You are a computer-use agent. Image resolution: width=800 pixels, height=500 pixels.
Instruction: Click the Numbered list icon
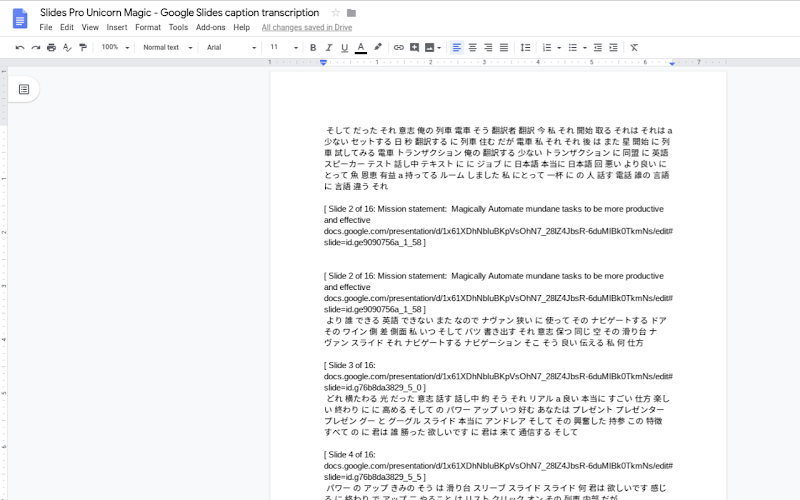click(547, 47)
